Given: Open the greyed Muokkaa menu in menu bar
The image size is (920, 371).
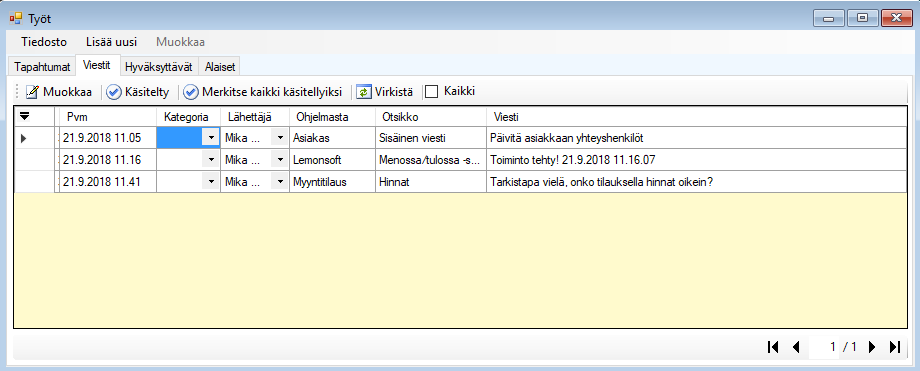Looking at the screenshot, I should point(181,42).
